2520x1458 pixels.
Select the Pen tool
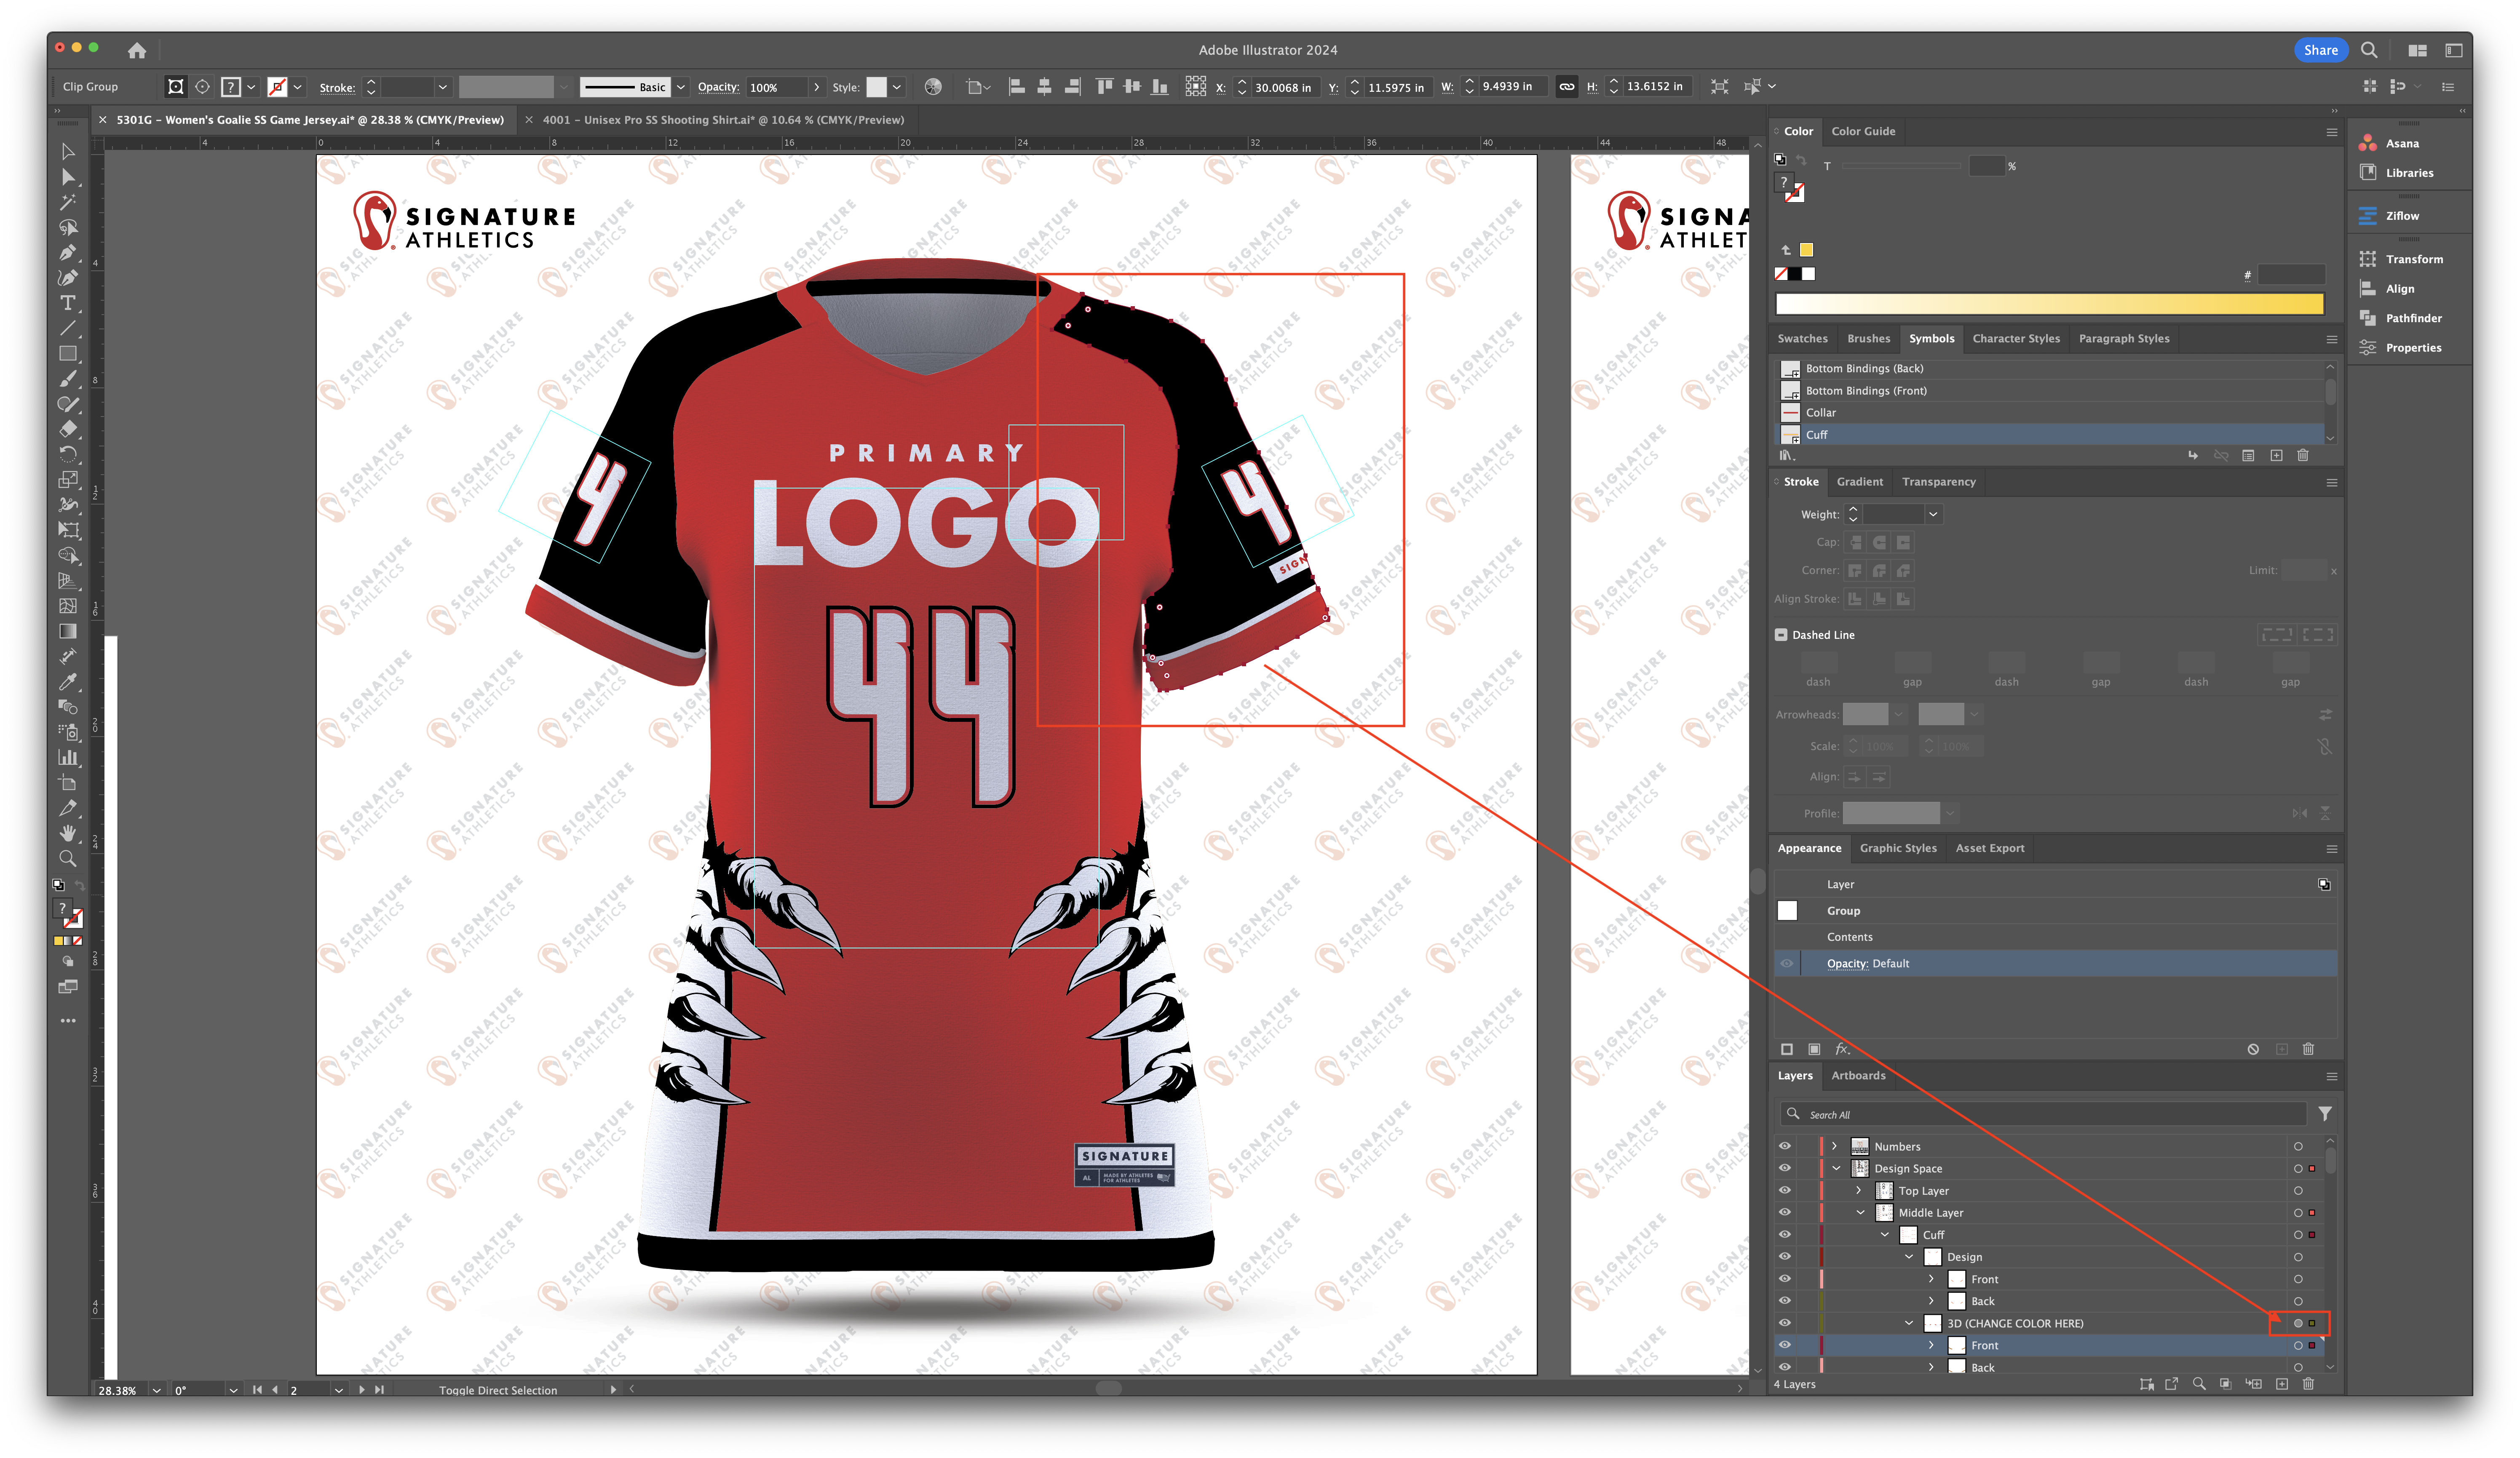point(68,253)
